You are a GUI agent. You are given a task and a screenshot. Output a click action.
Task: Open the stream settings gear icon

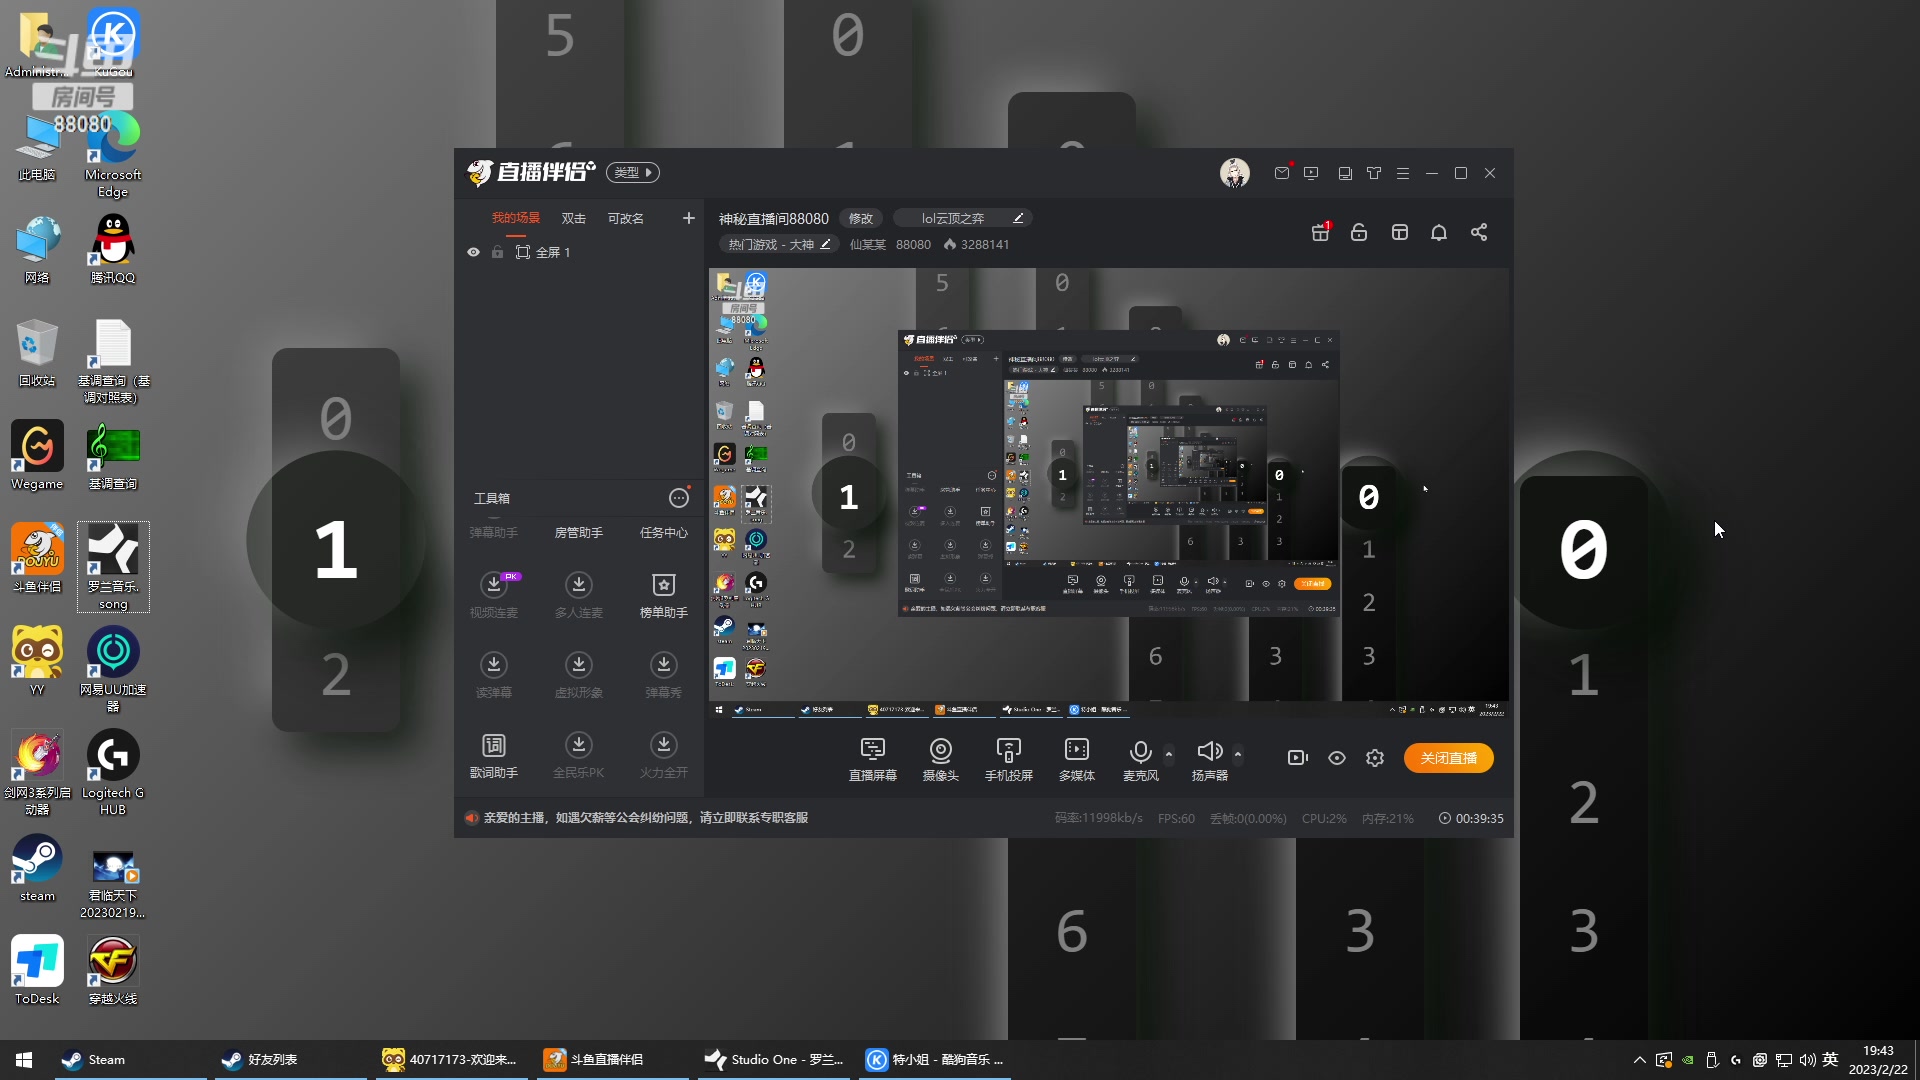pos(1375,758)
